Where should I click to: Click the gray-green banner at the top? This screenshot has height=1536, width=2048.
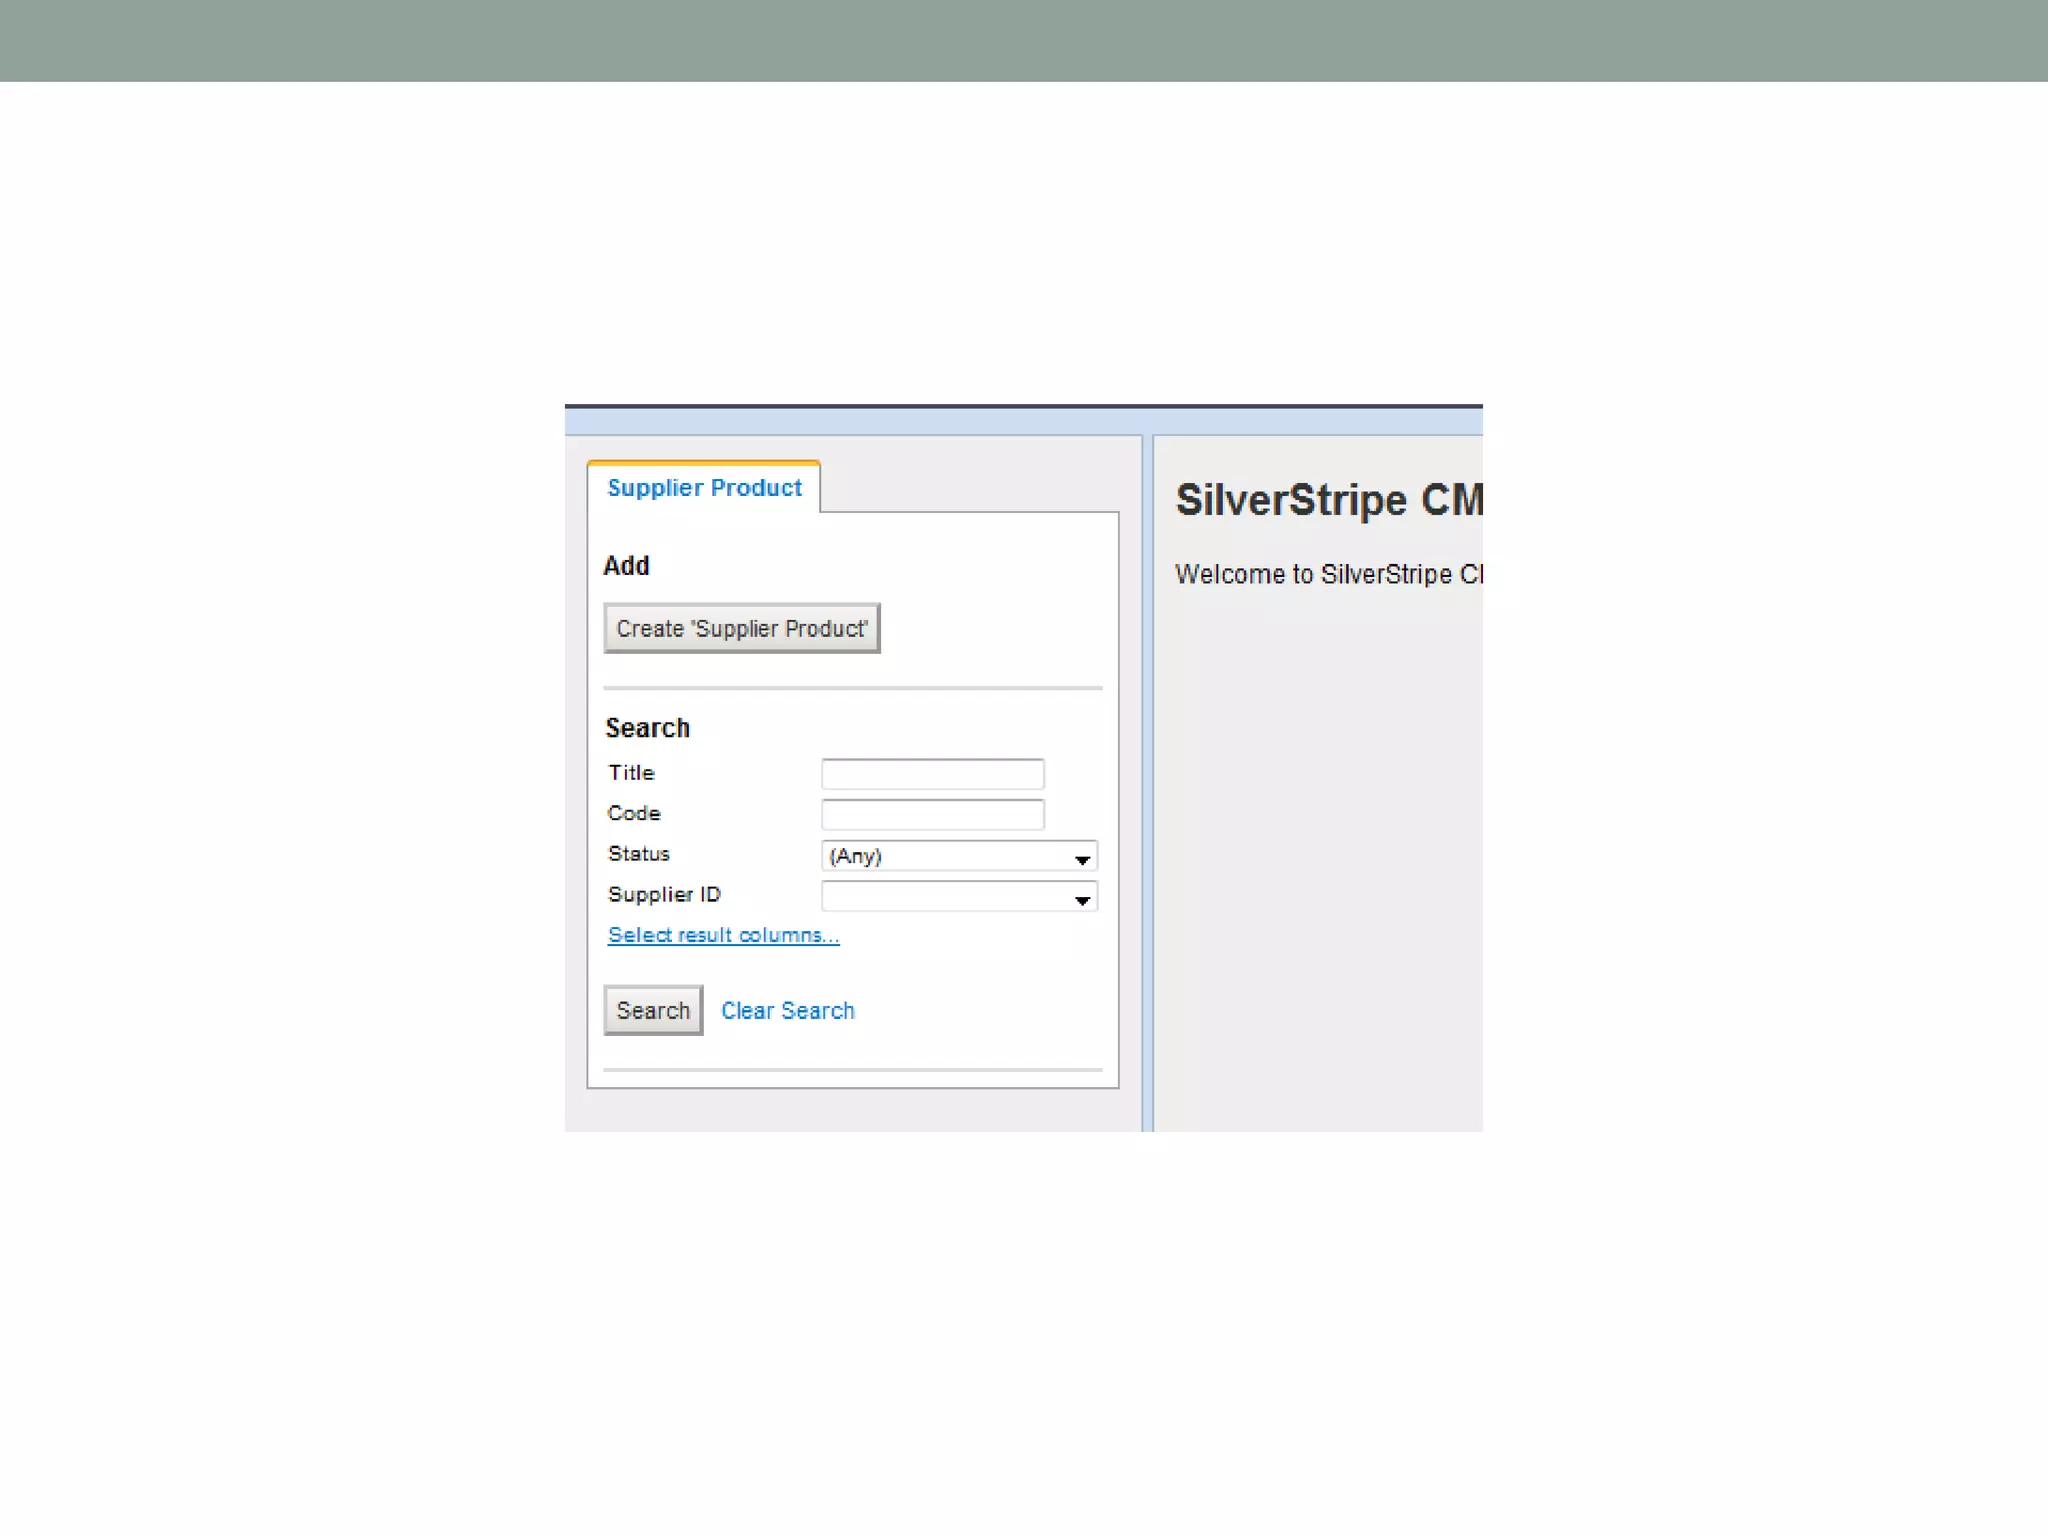click(1024, 40)
